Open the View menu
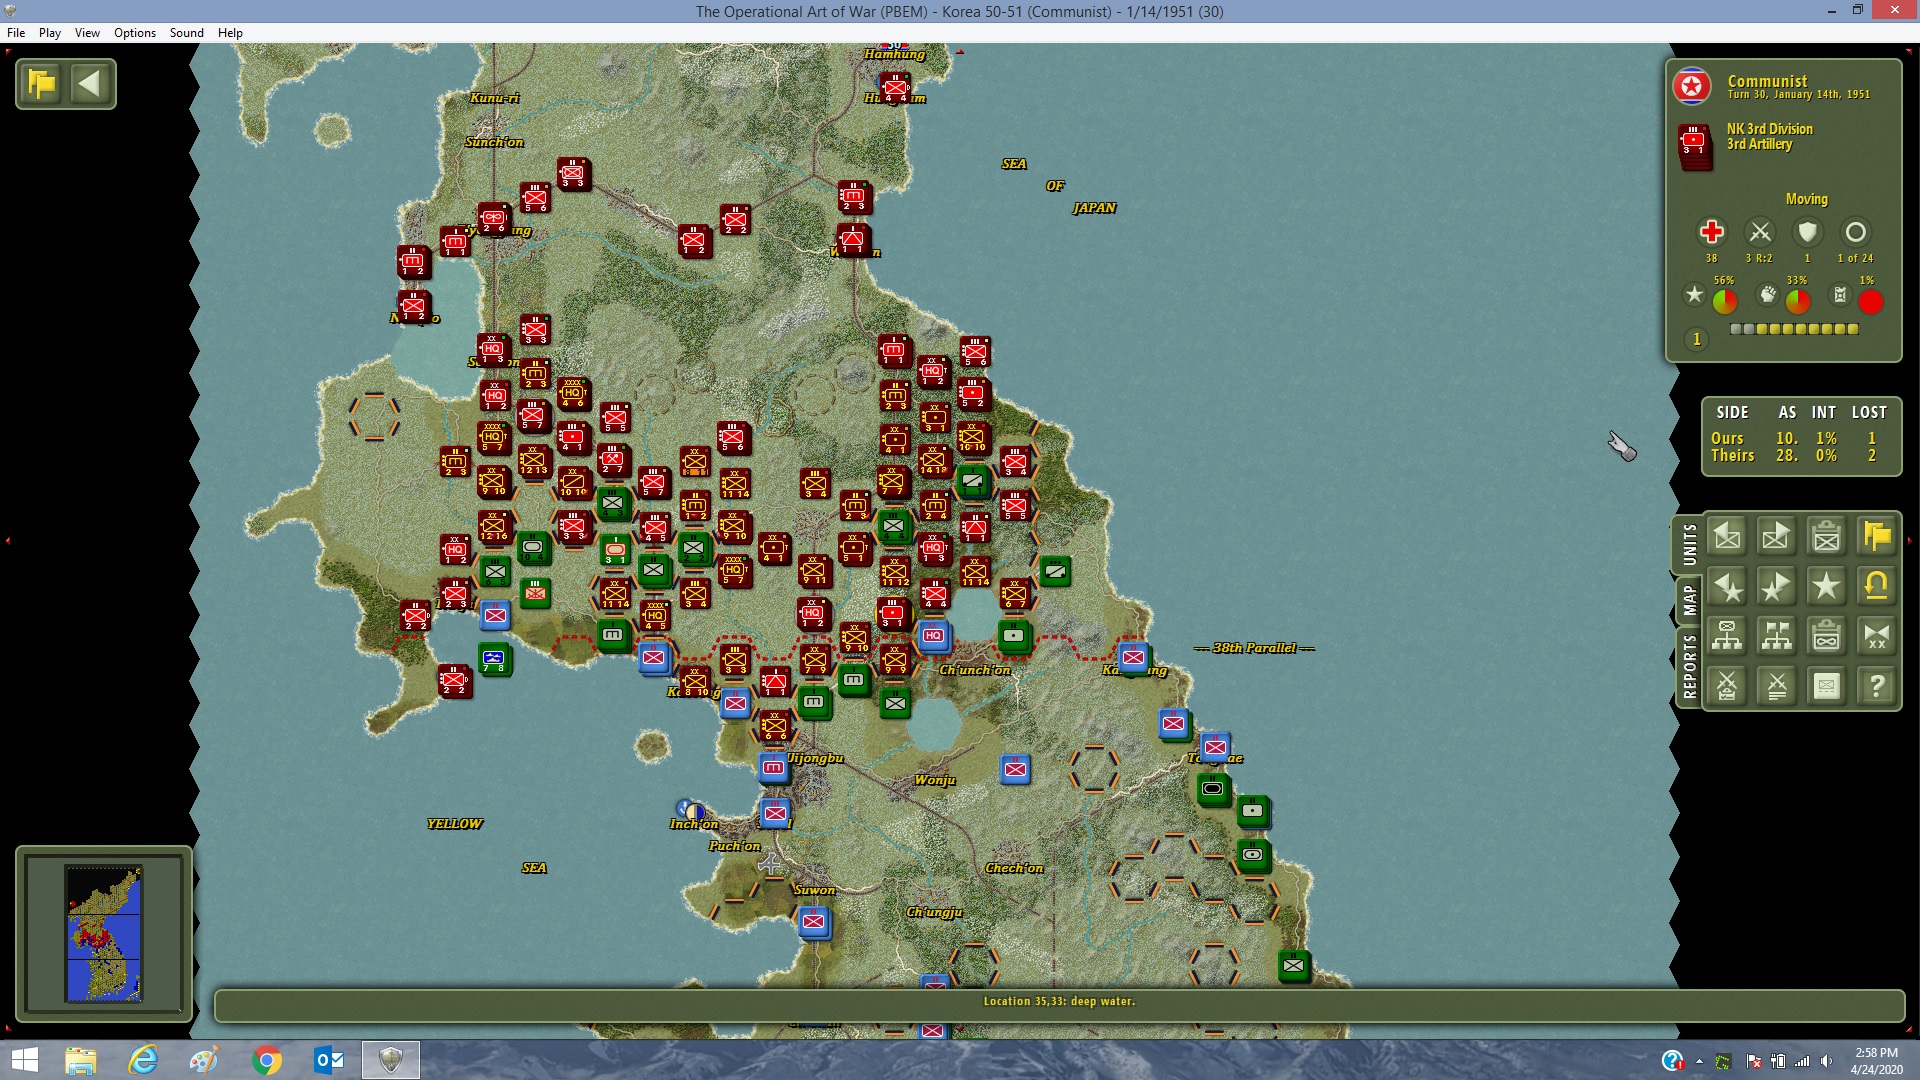The width and height of the screenshot is (1920, 1080). point(87,33)
